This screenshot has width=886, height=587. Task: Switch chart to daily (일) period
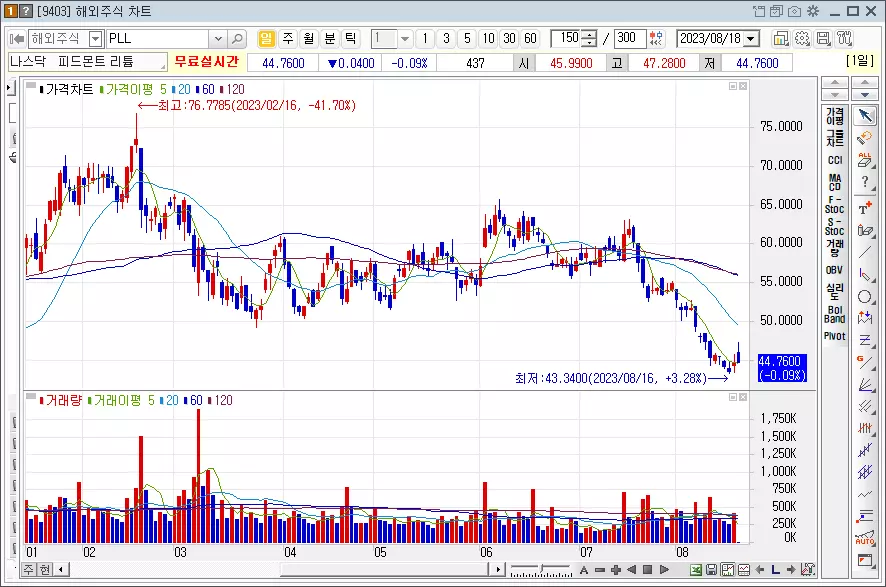coord(266,38)
